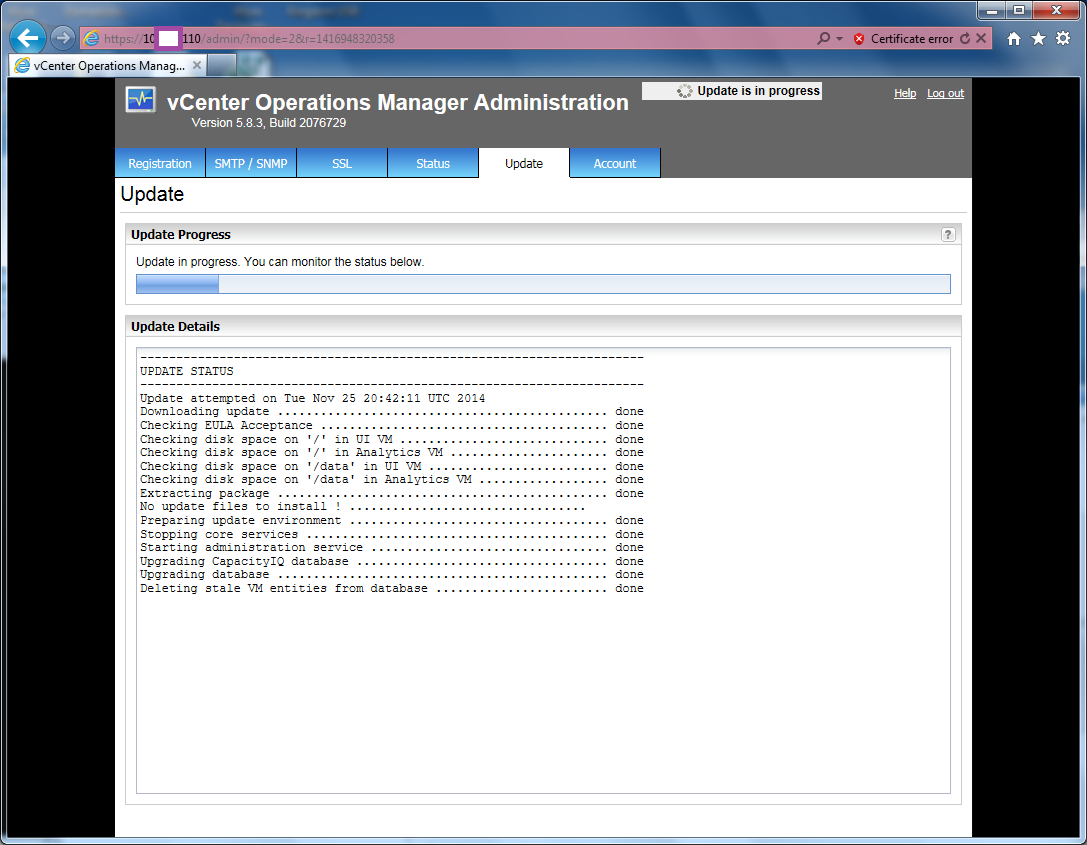Click the Log out link
1087x845 pixels.
(945, 93)
